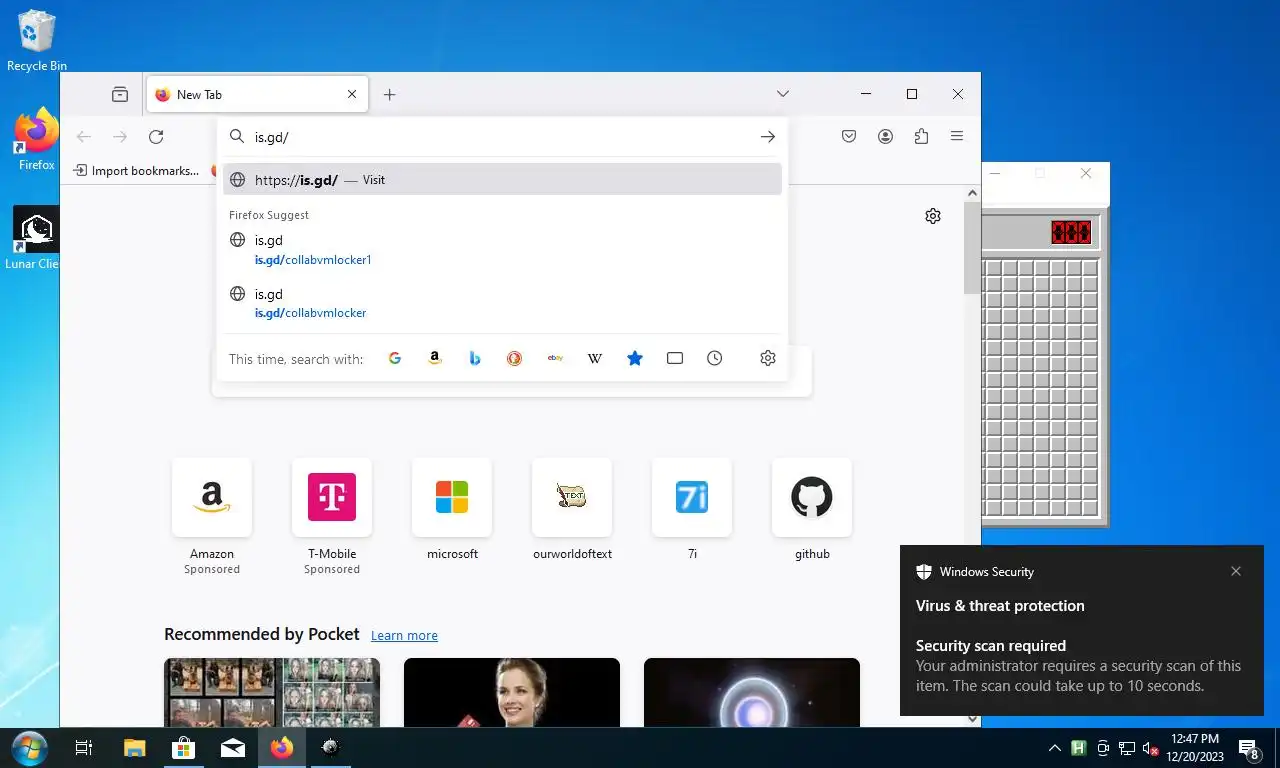Search this time with Wikipedia
Viewport: 1280px width, 768px height.
[x=595, y=358]
